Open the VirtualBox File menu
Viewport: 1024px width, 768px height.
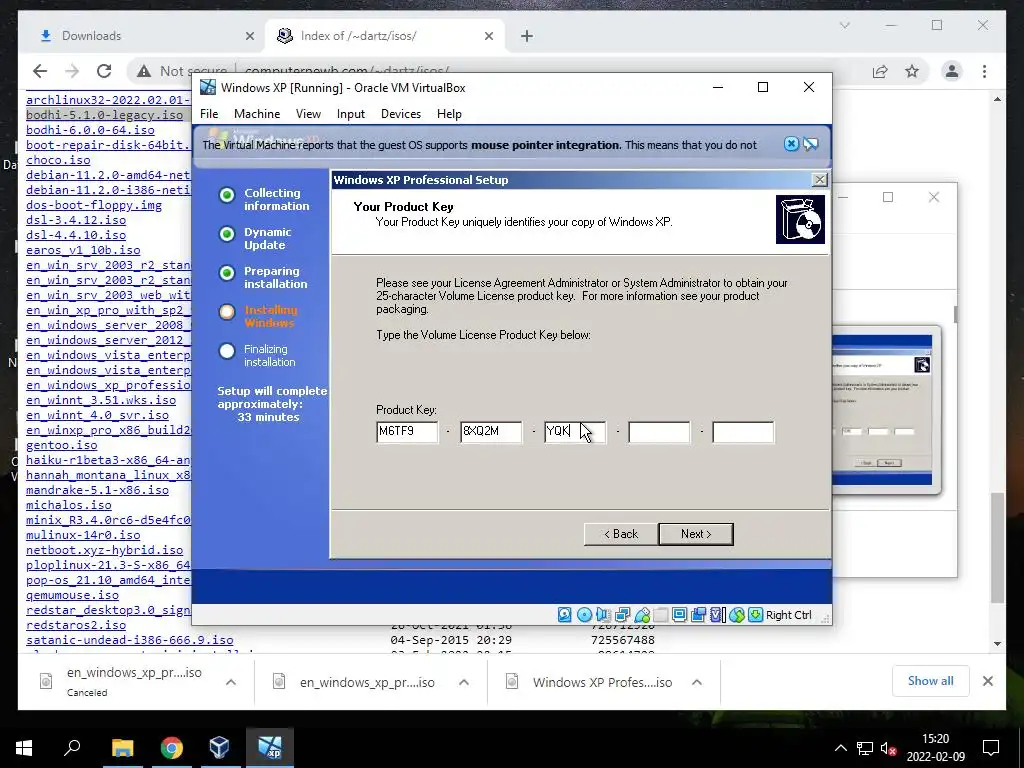coord(209,114)
